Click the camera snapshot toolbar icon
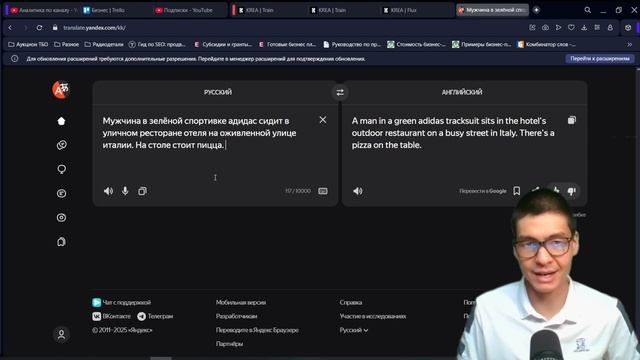The width and height of the screenshot is (640, 360). (545, 28)
